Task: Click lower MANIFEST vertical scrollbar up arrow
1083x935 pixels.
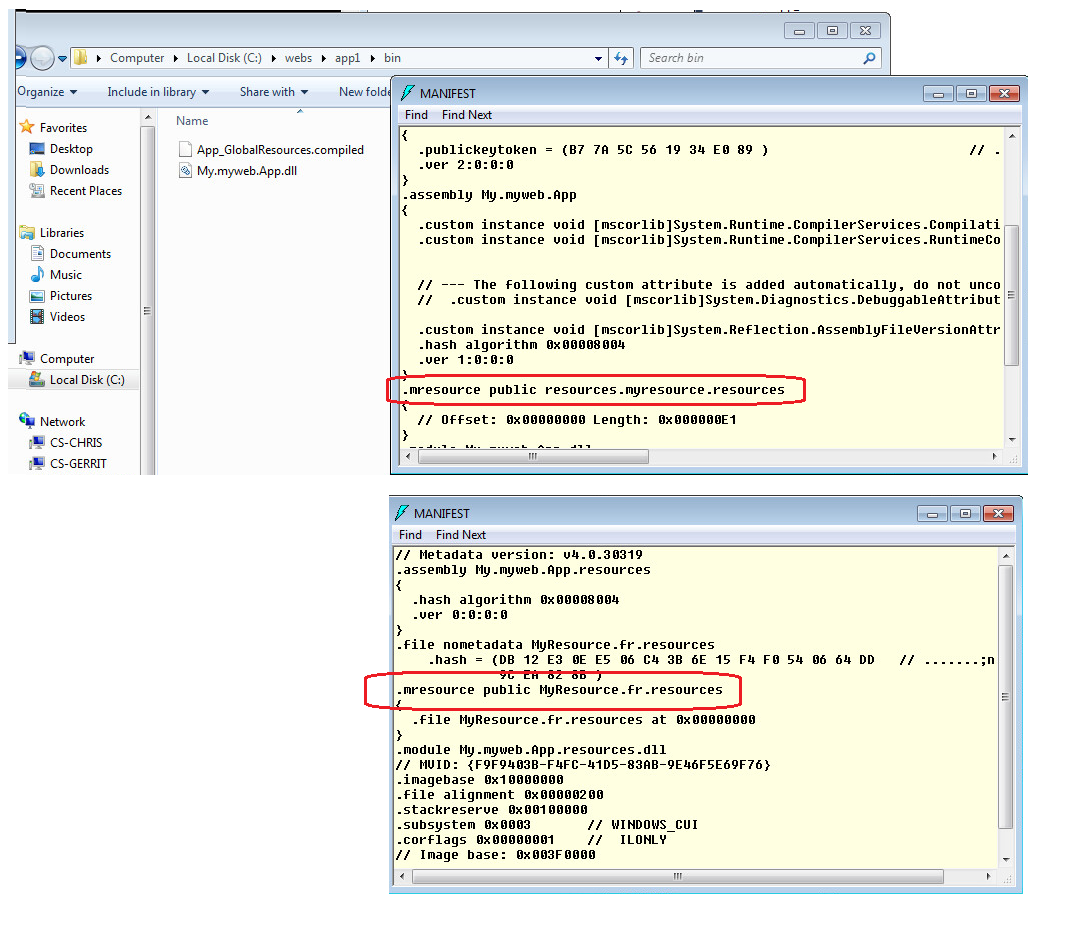Action: (1006, 556)
